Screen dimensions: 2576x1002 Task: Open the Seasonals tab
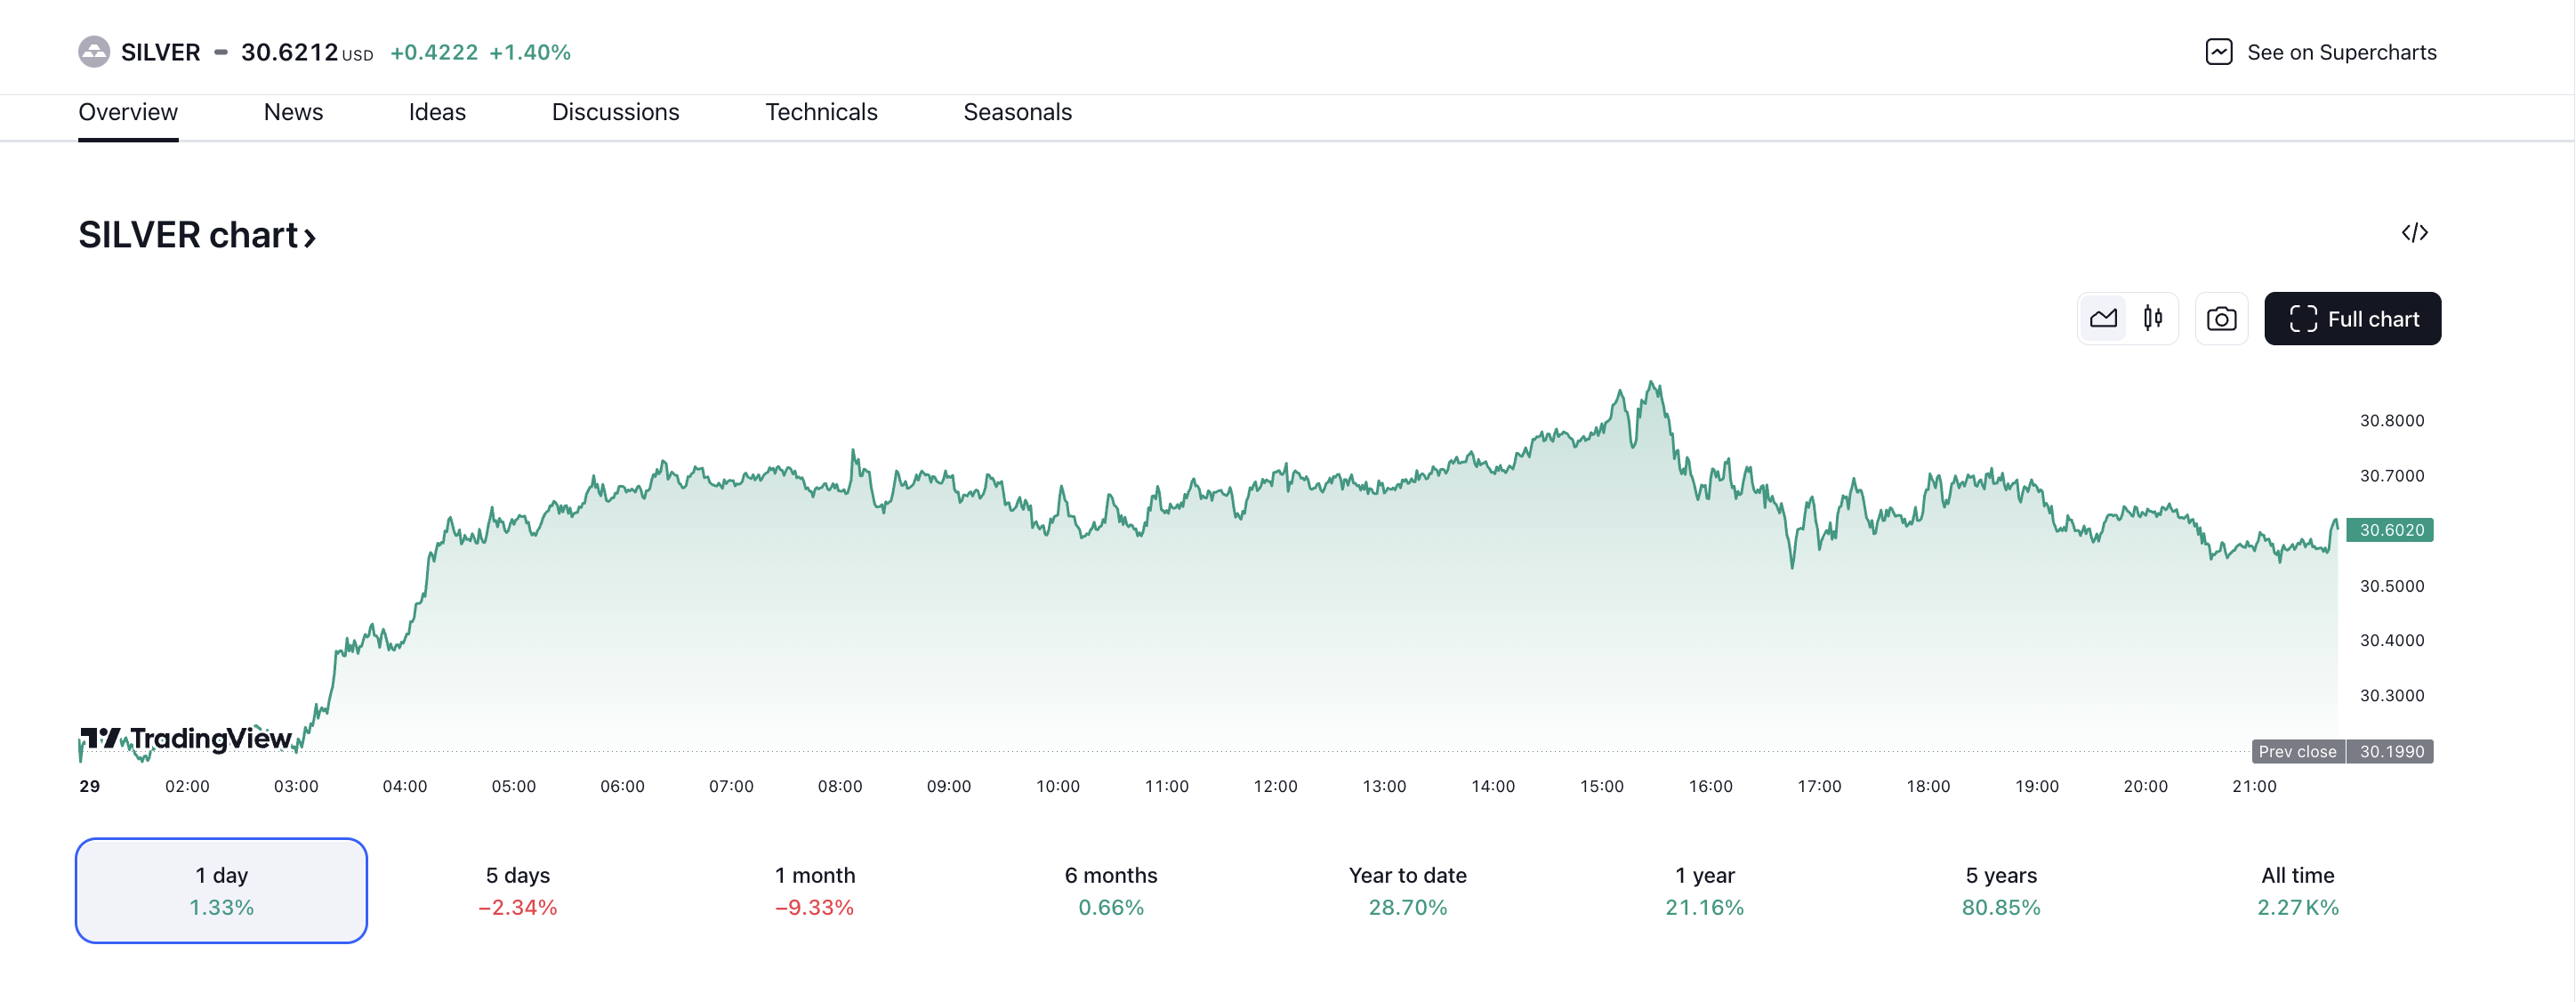[x=1017, y=112]
